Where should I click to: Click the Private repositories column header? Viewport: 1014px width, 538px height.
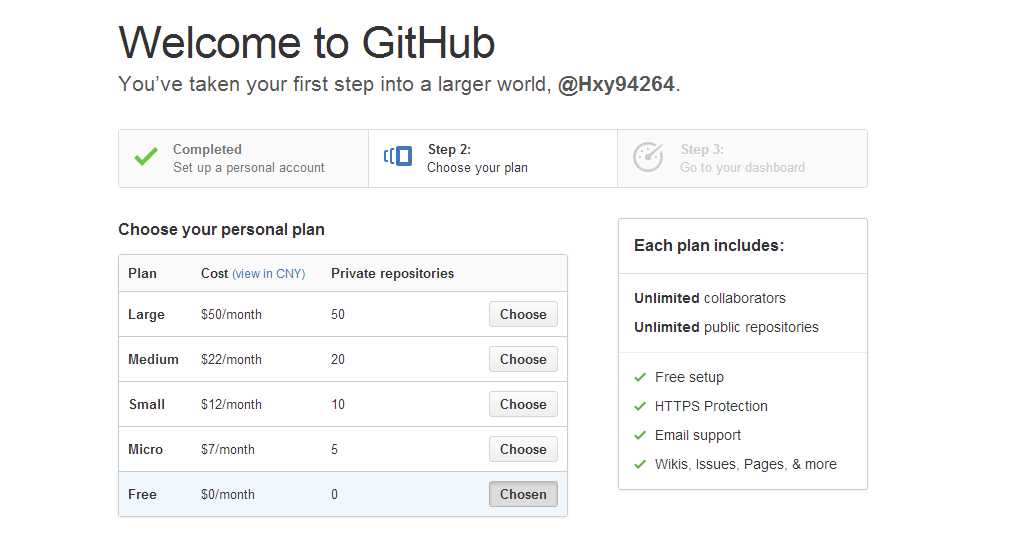(x=393, y=274)
